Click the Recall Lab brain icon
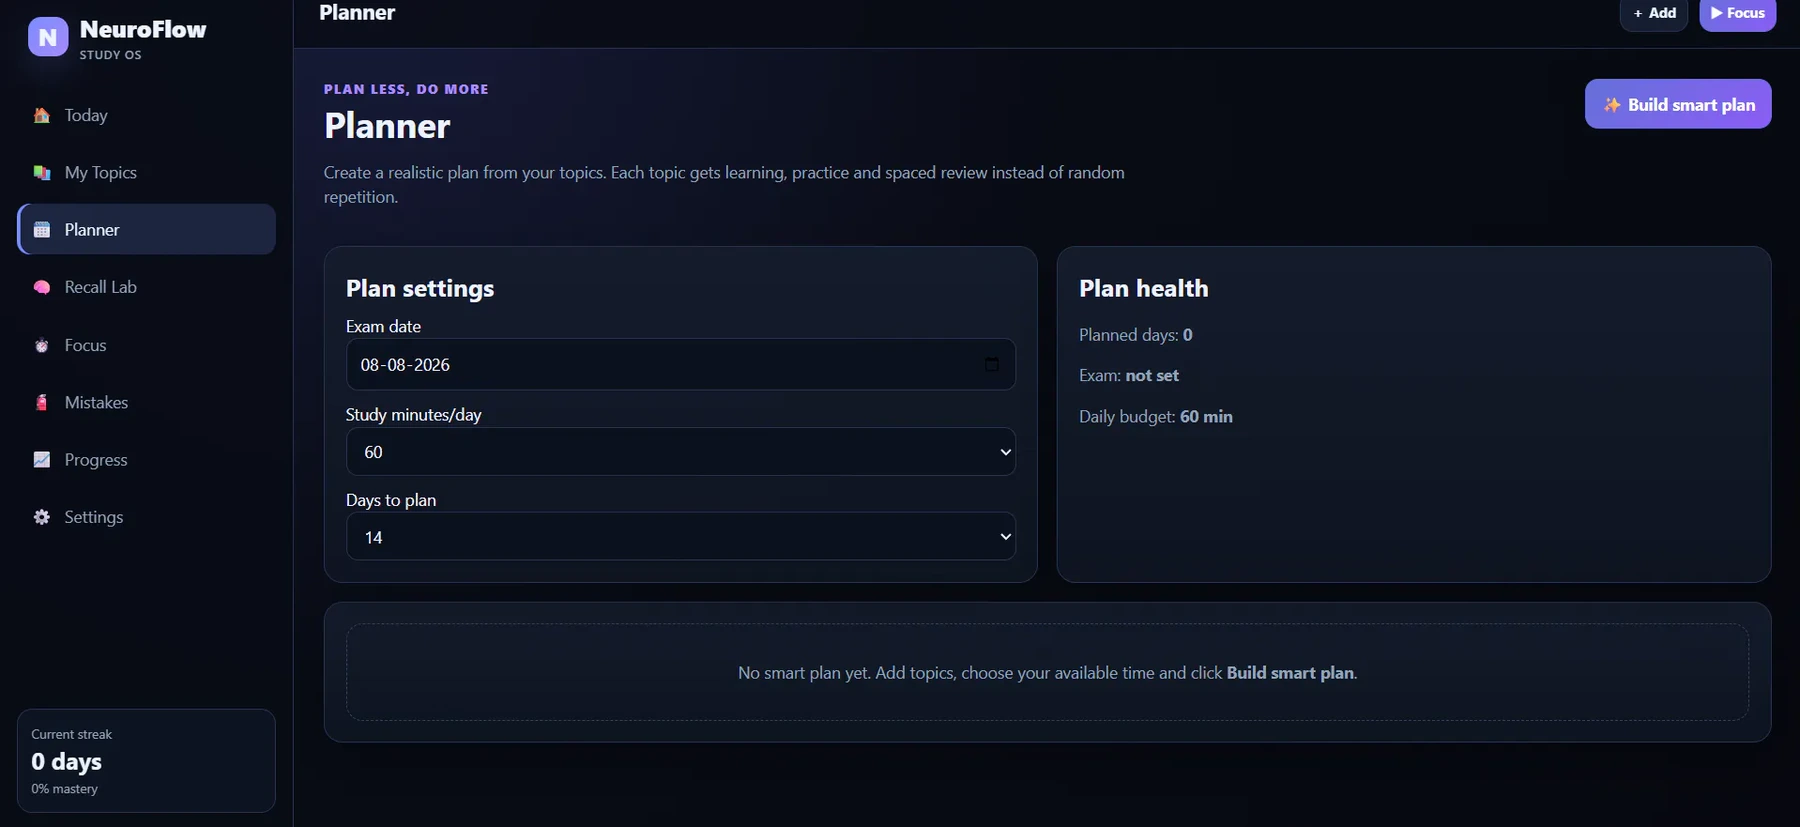 click(42, 287)
